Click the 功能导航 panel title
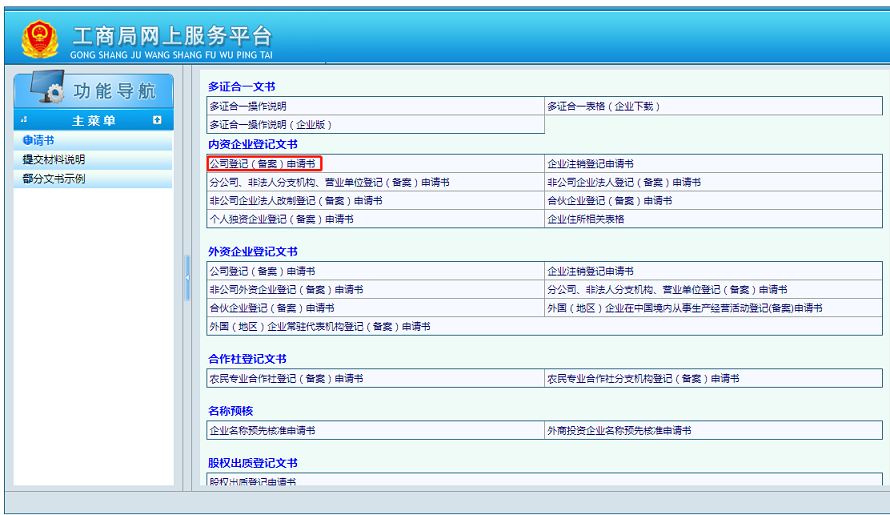890x515 pixels. click(115, 91)
